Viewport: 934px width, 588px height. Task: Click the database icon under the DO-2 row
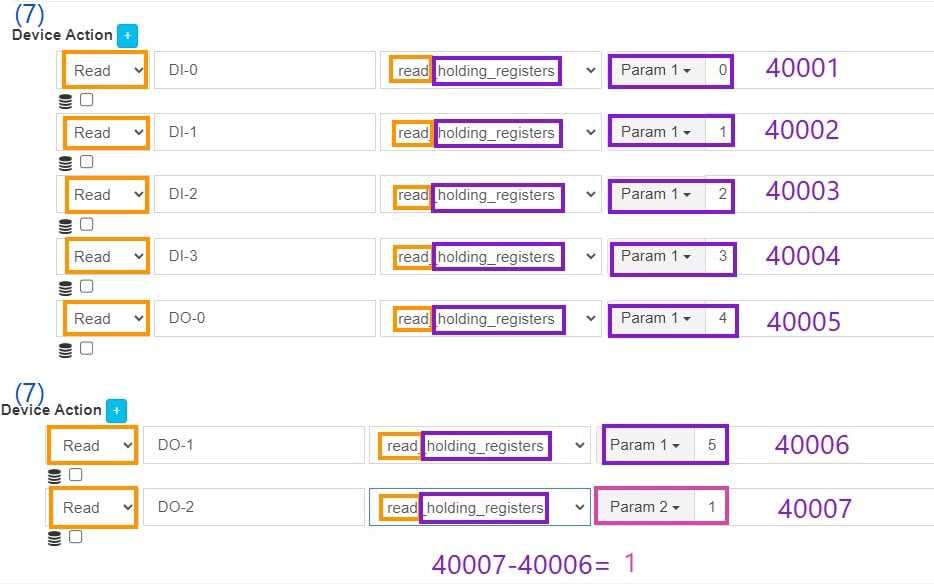55,538
